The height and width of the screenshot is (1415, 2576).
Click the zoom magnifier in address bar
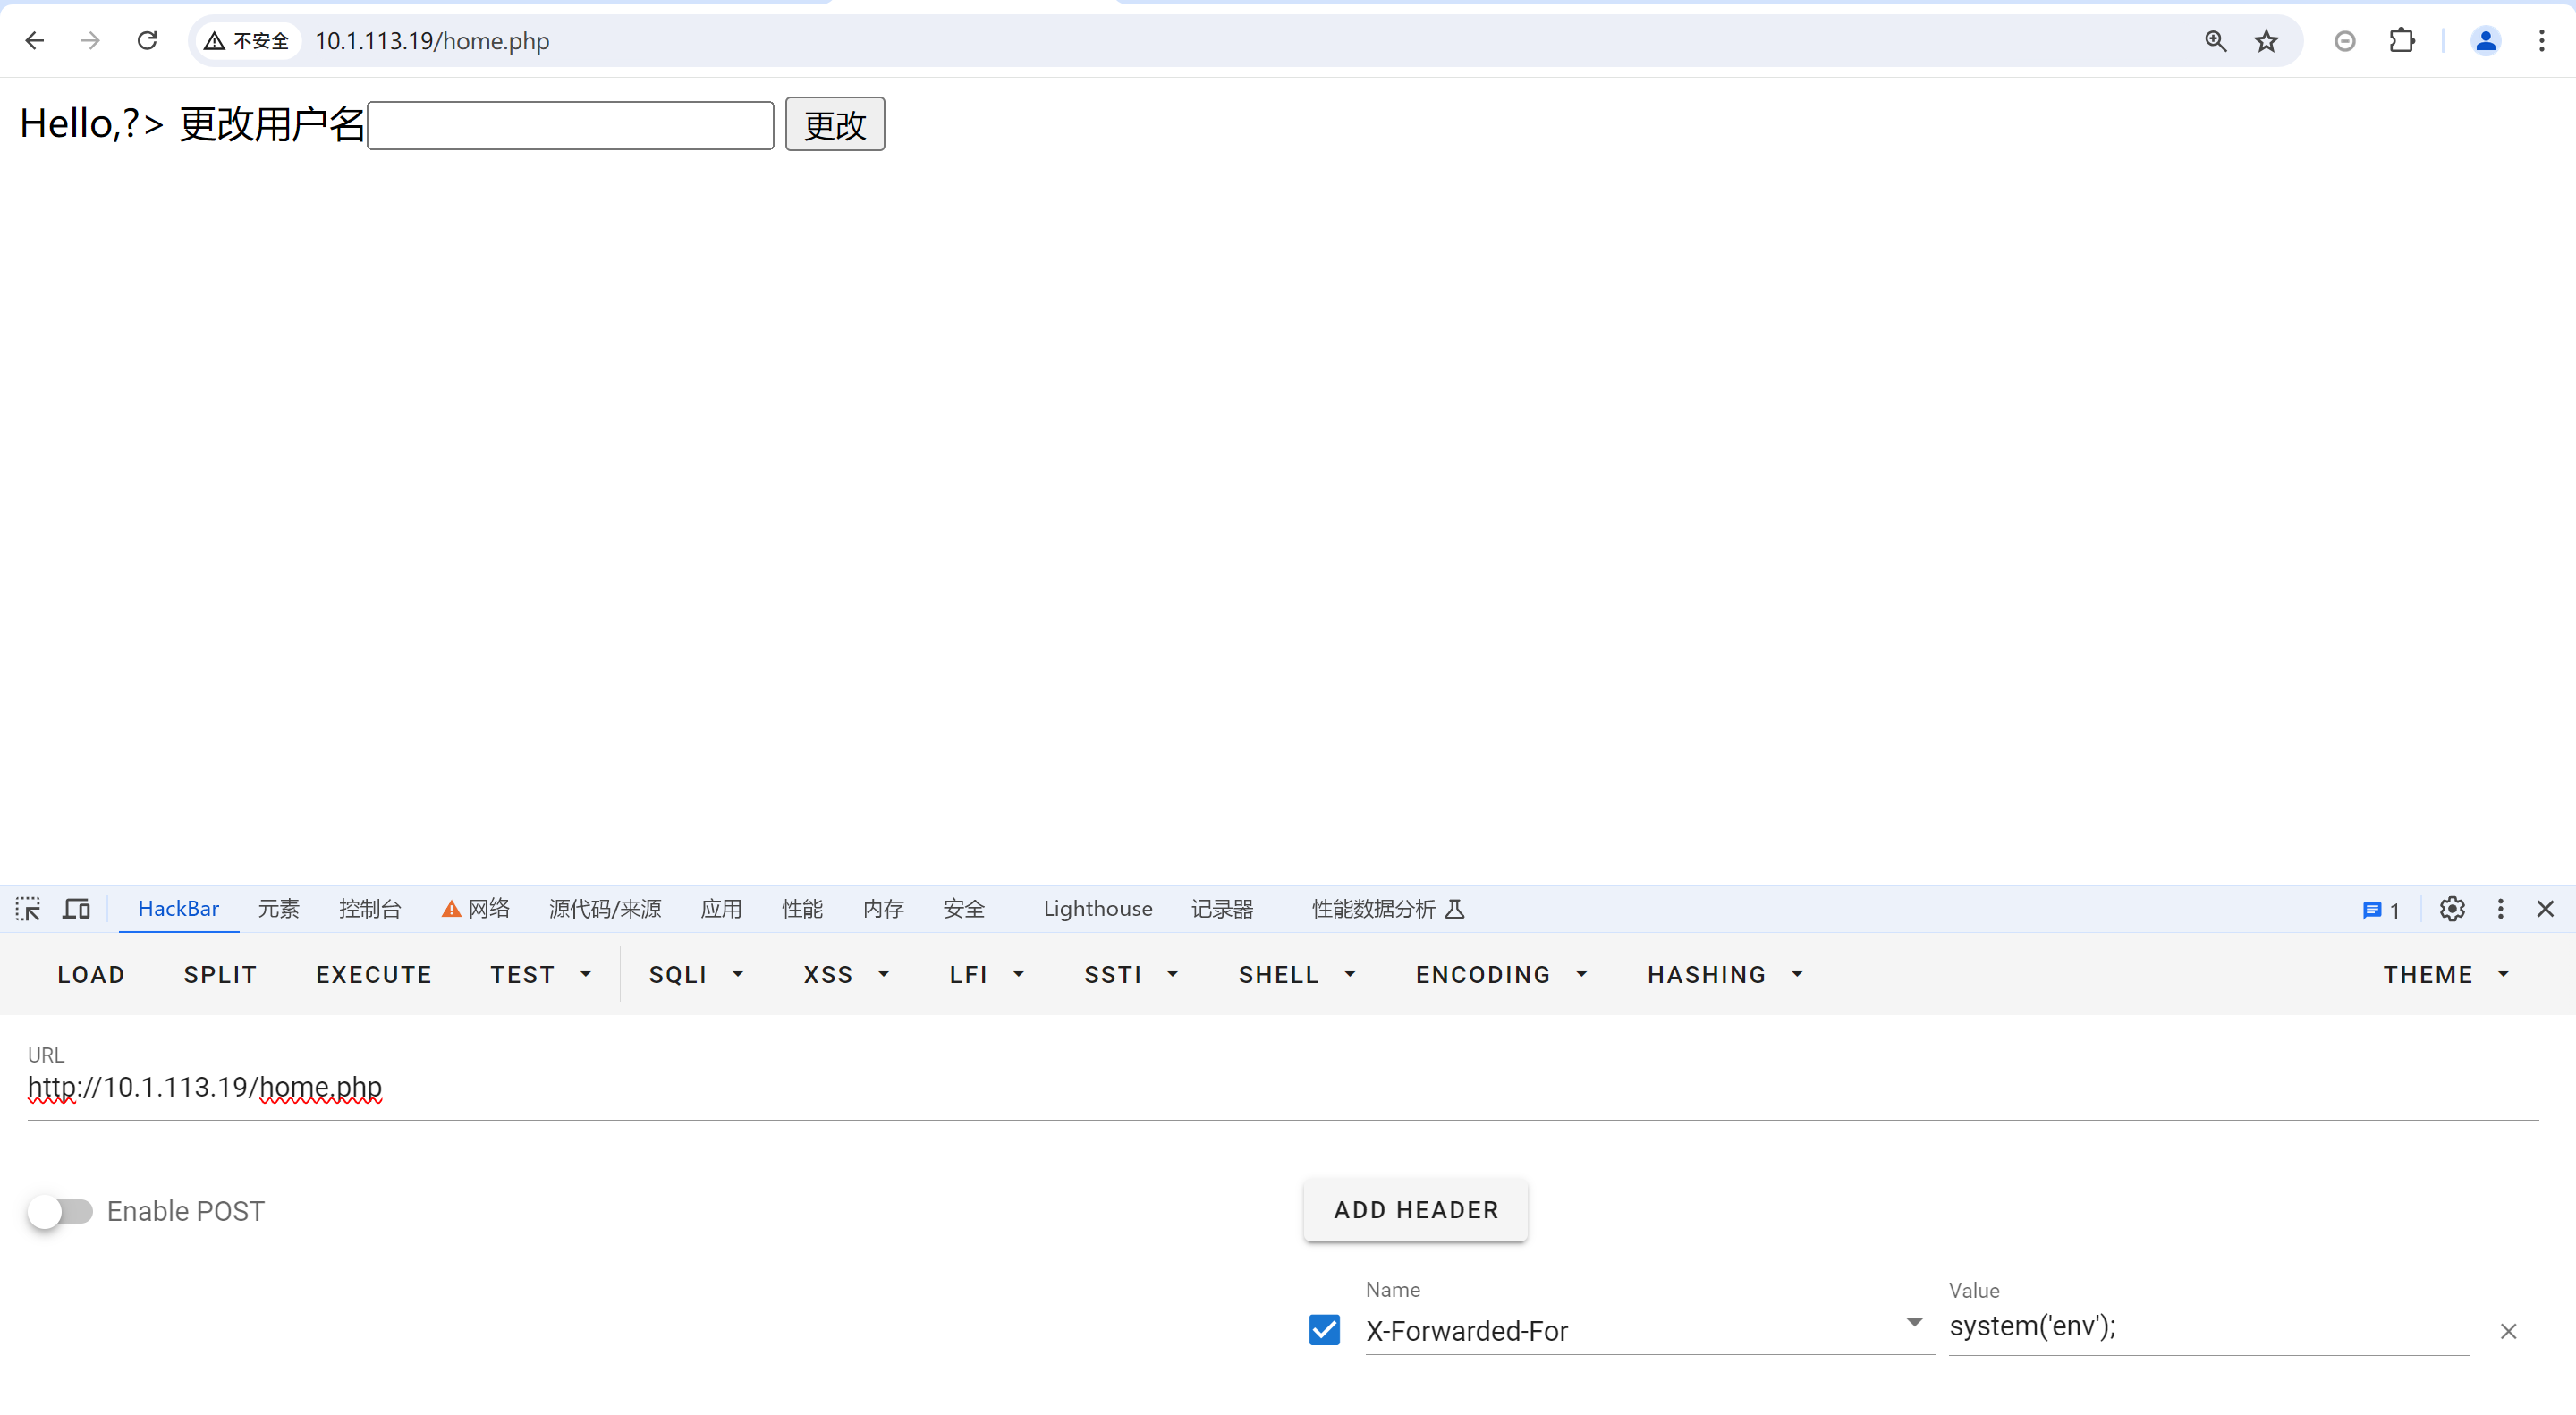[x=2215, y=41]
